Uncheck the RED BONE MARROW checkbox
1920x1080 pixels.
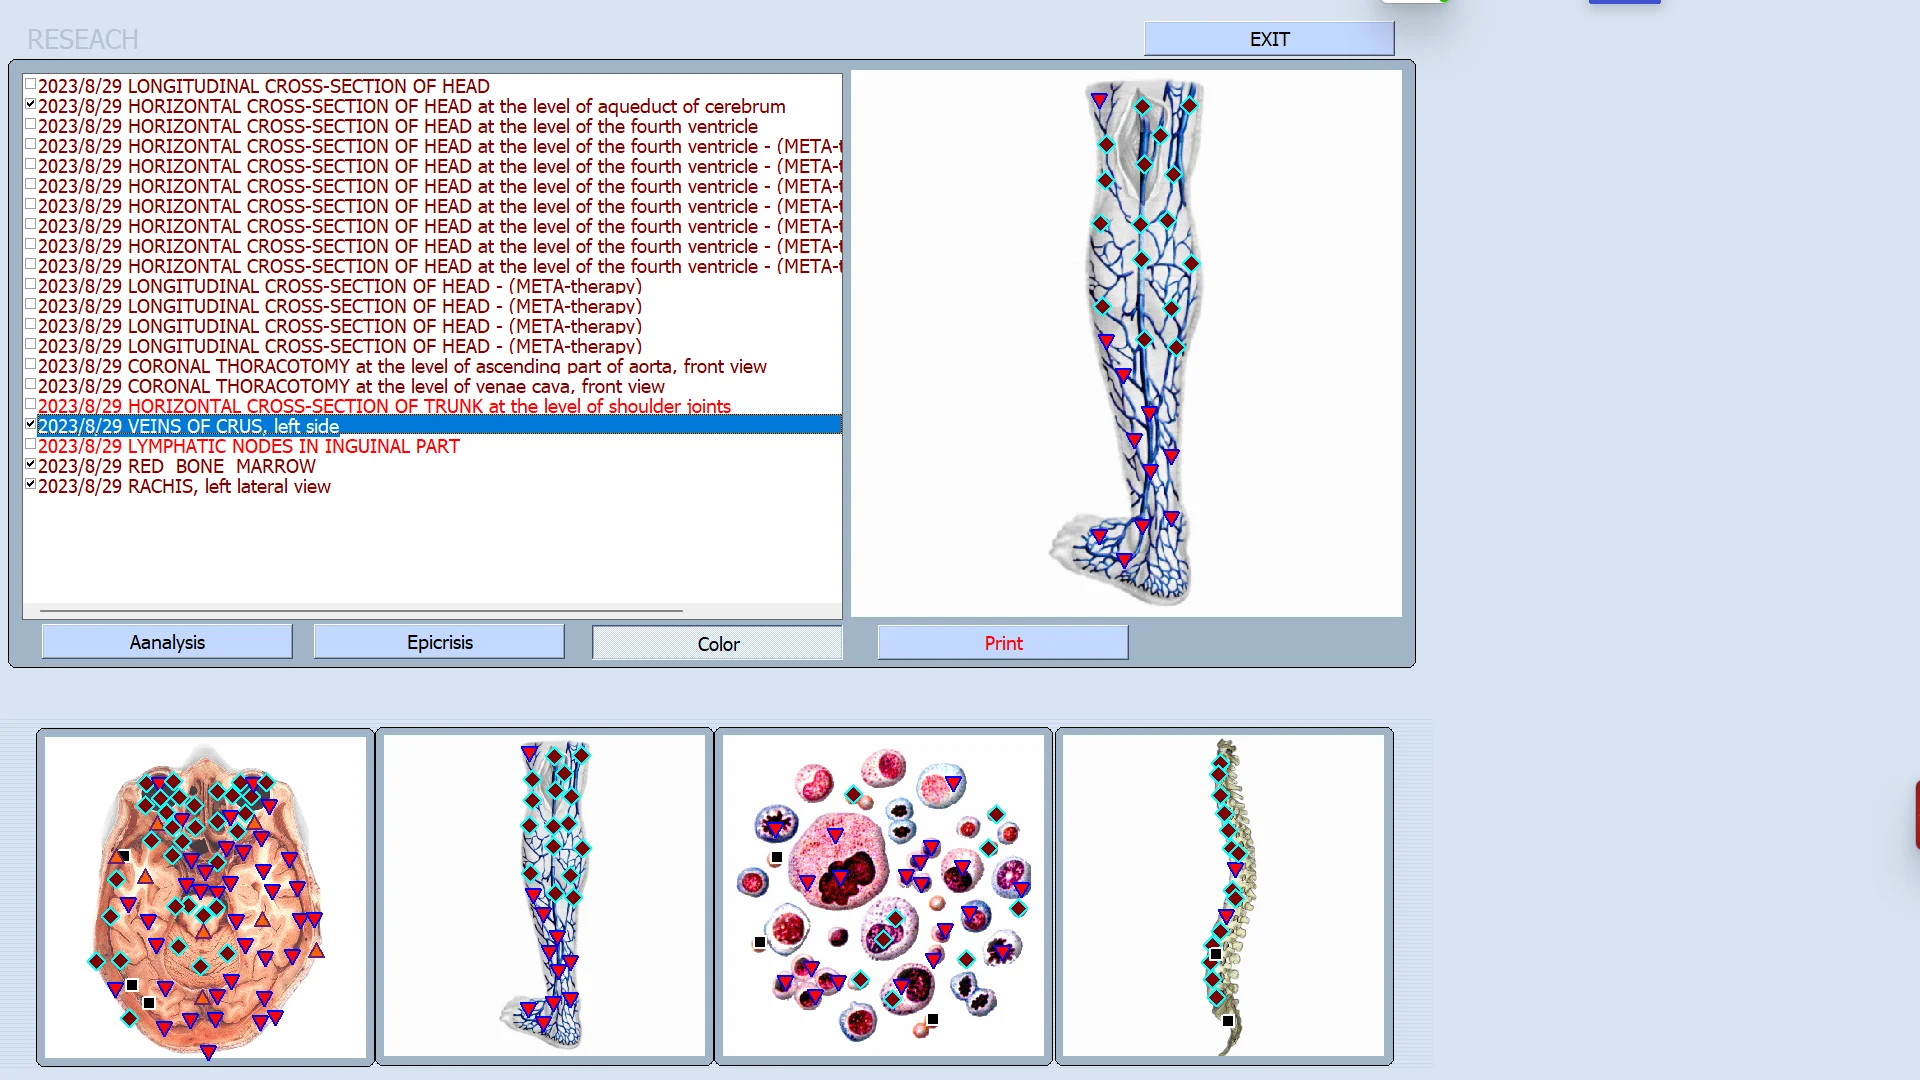coord(30,465)
